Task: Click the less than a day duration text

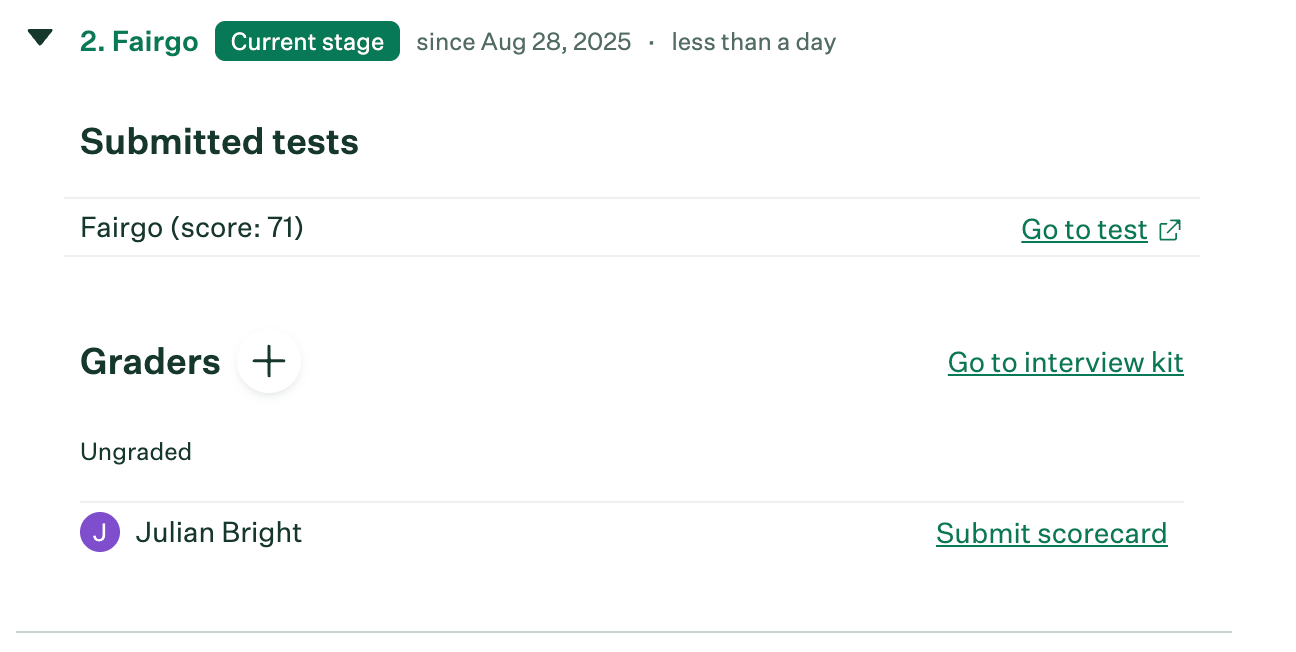Action: pyautogui.click(x=753, y=42)
